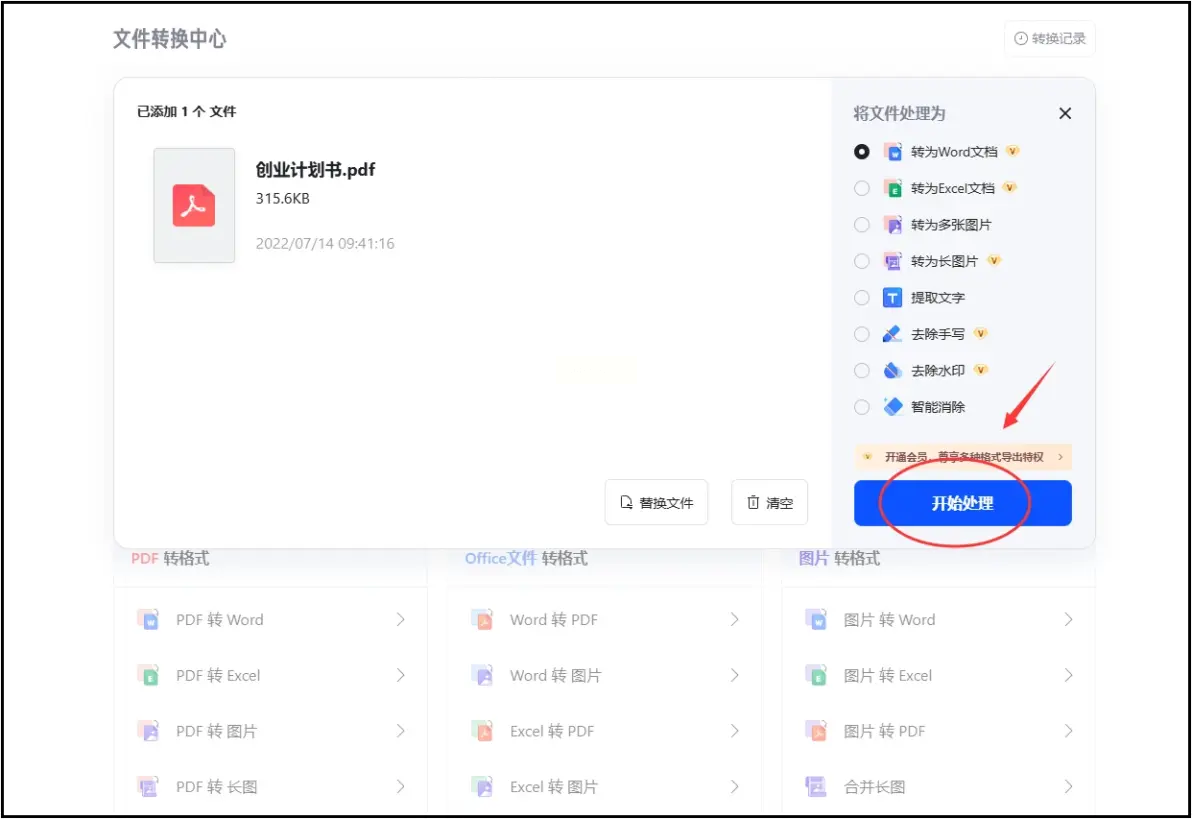1192x819 pixels.
Task: Expand the Word 转 PDF chevron
Action: coord(734,620)
